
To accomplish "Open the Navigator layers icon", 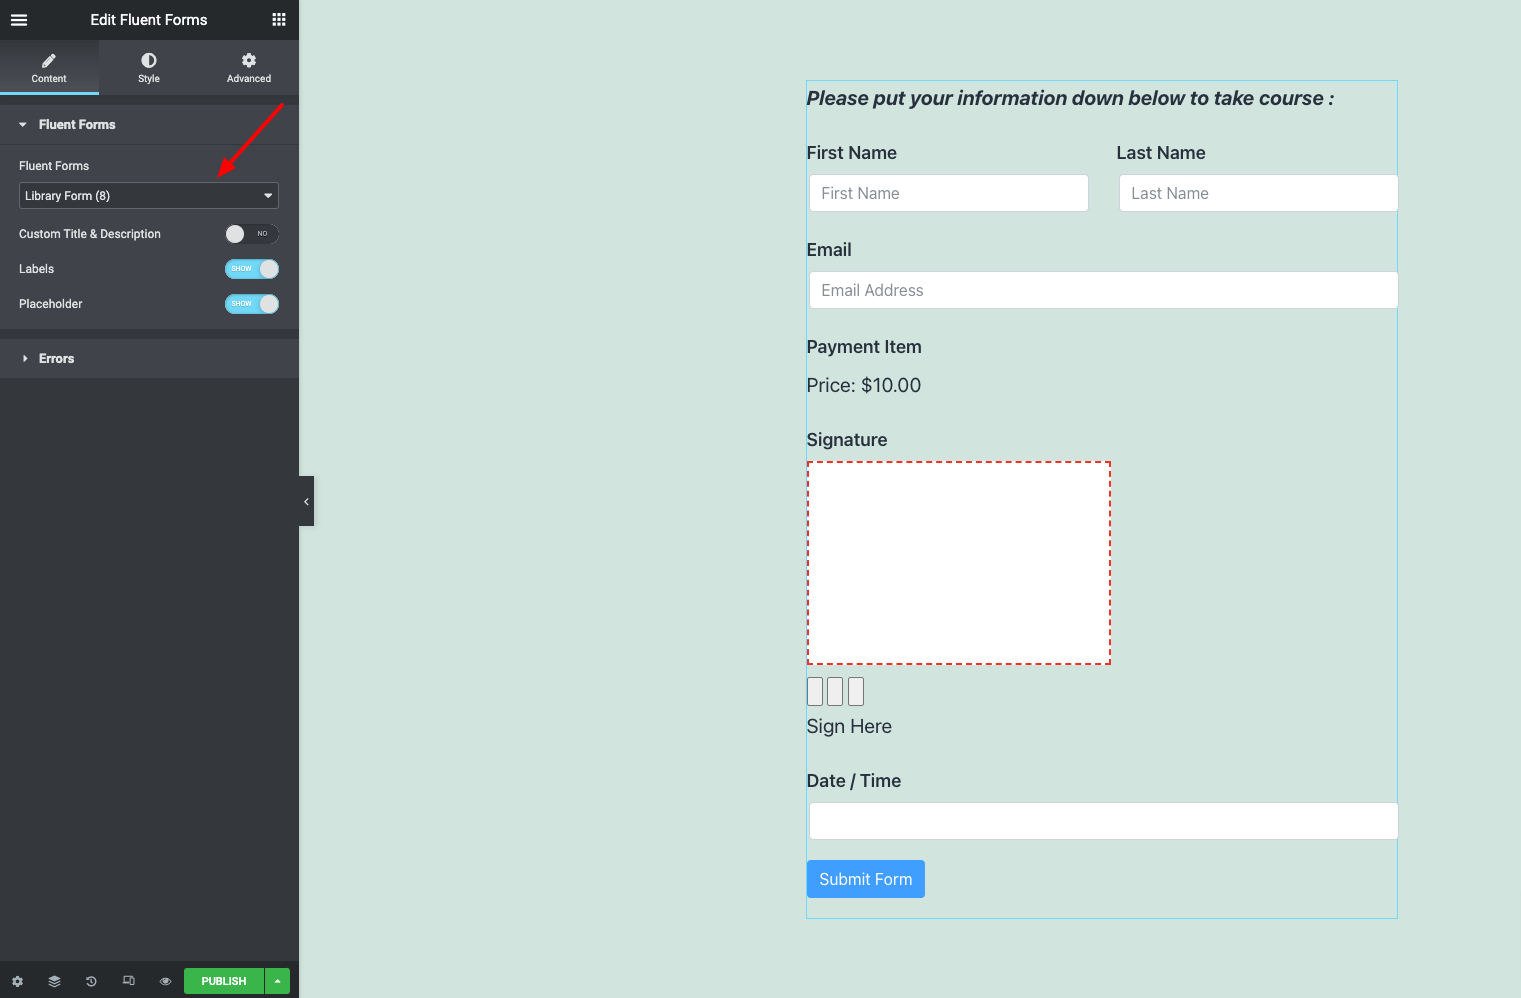I will pyautogui.click(x=54, y=981).
